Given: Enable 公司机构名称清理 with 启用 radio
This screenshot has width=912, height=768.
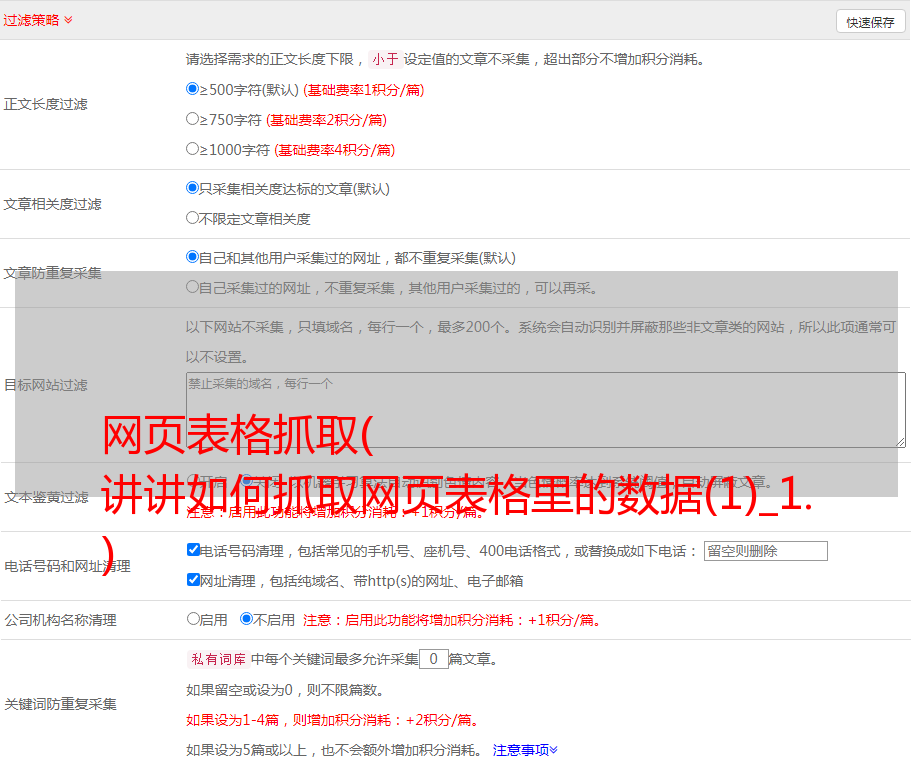Looking at the screenshot, I should pyautogui.click(x=194, y=619).
